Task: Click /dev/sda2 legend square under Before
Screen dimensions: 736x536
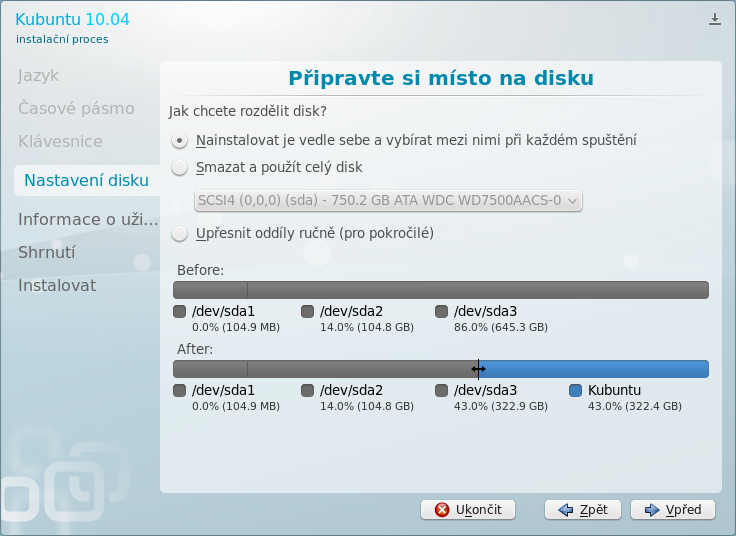Action: click(x=307, y=312)
